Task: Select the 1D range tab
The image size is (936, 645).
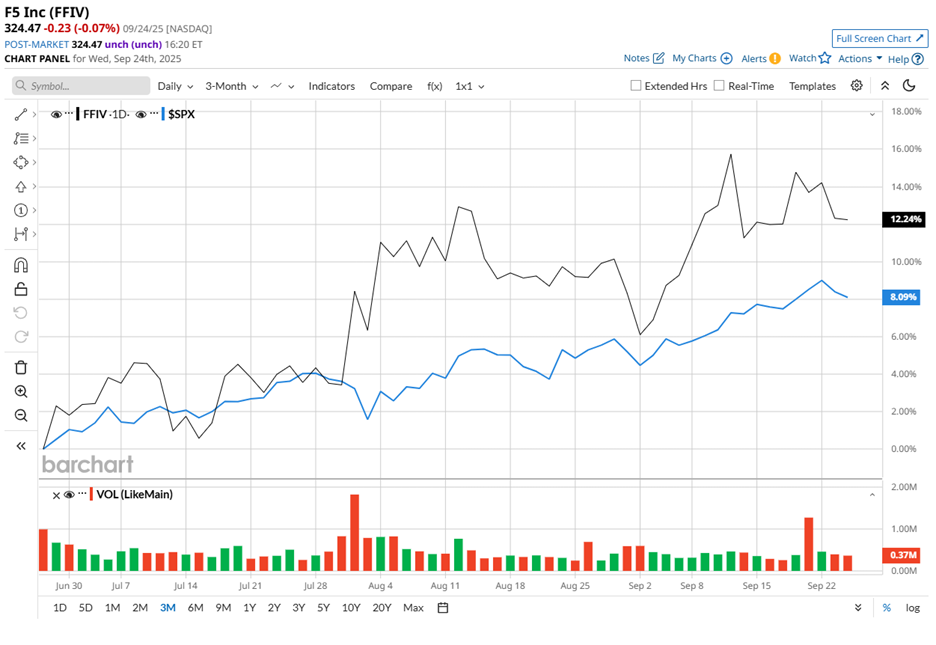Action: click(x=60, y=608)
